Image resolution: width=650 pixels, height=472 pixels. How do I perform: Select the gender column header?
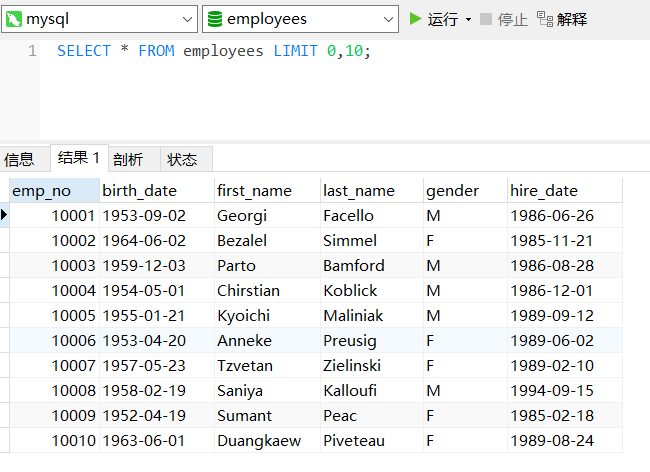(465, 191)
